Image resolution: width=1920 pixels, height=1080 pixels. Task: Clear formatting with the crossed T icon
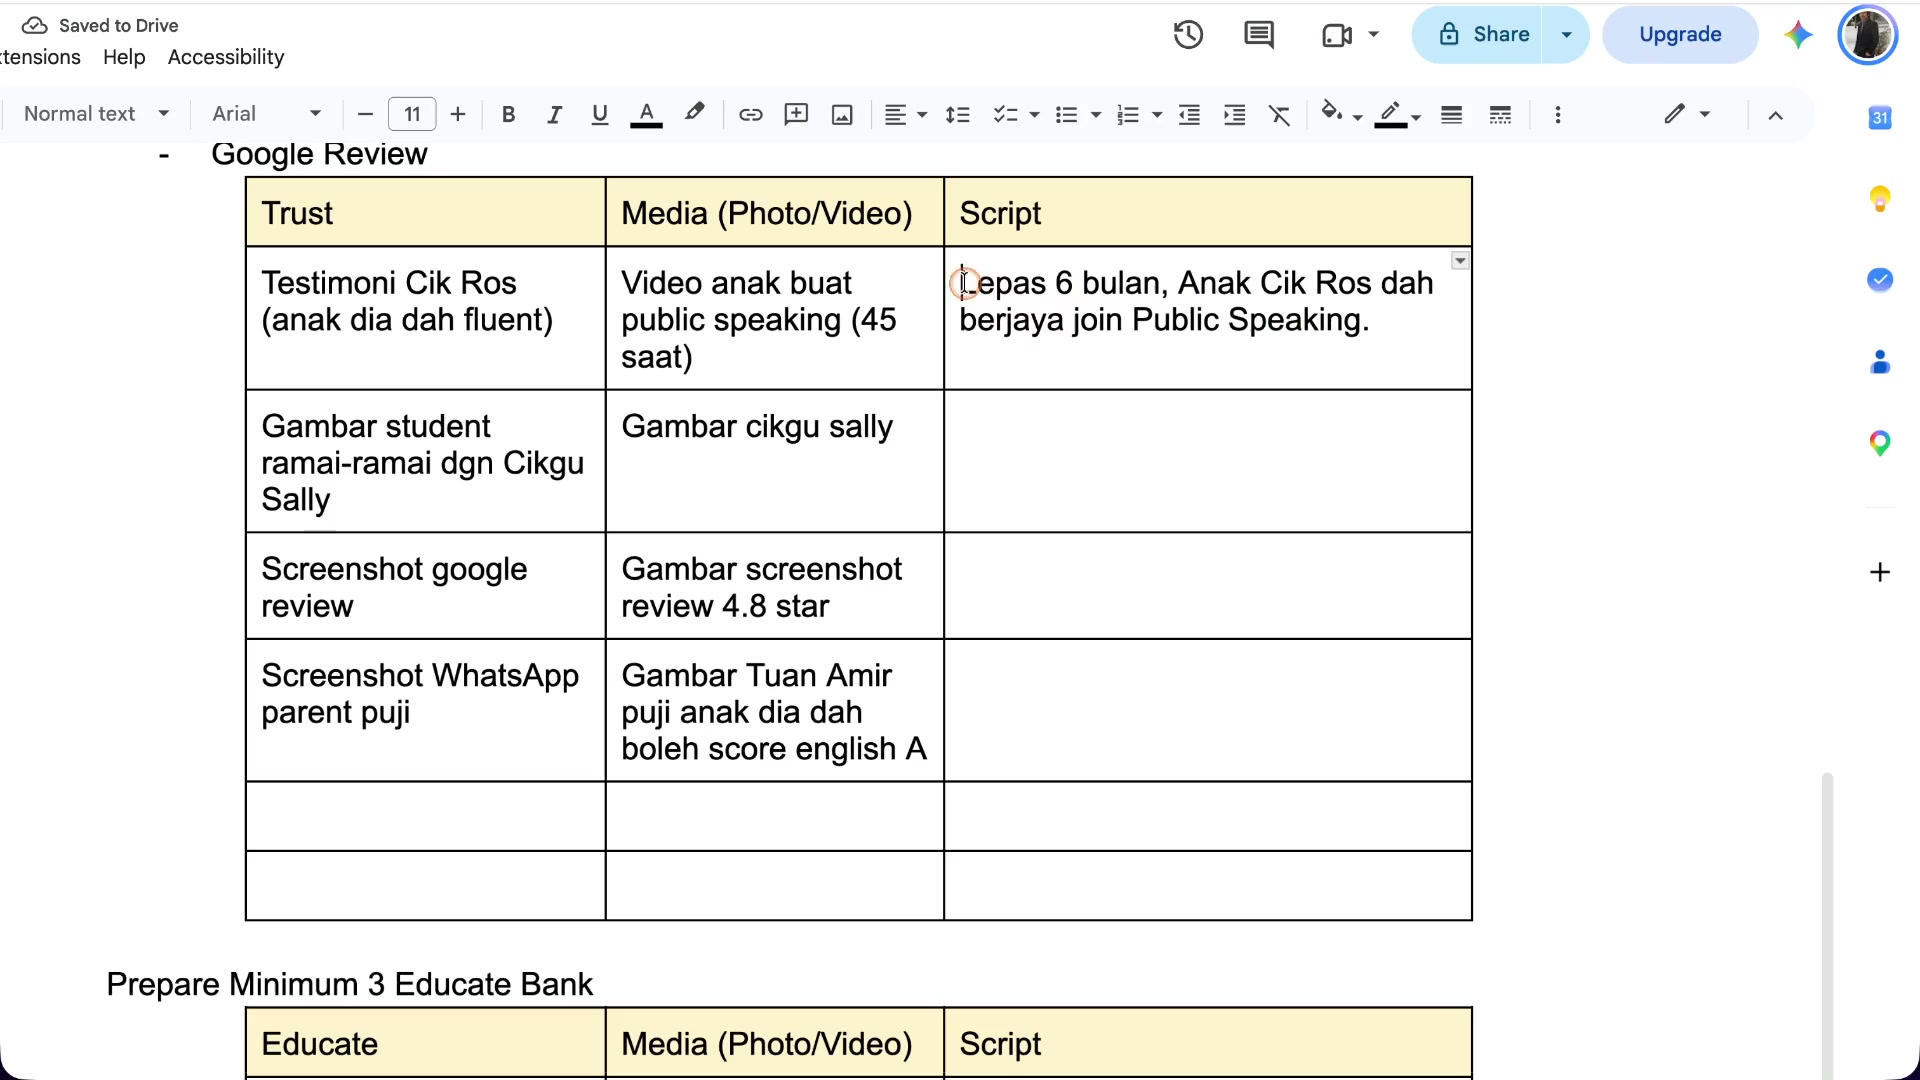[1280, 115]
